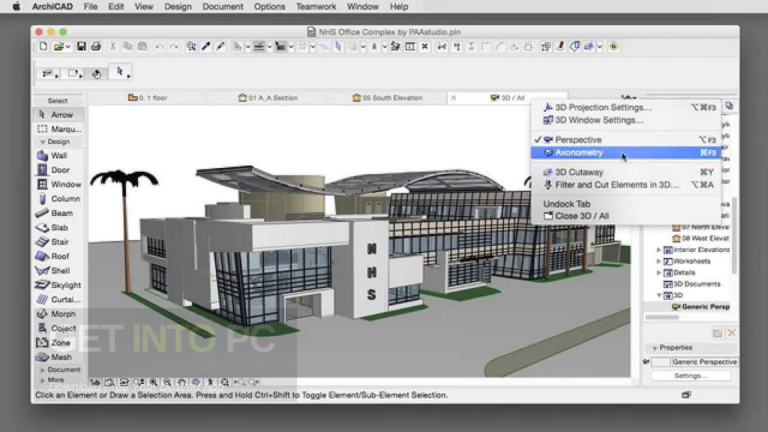768x432 pixels.
Task: Select the Arrow tool in the toolbox
Action: (x=58, y=115)
